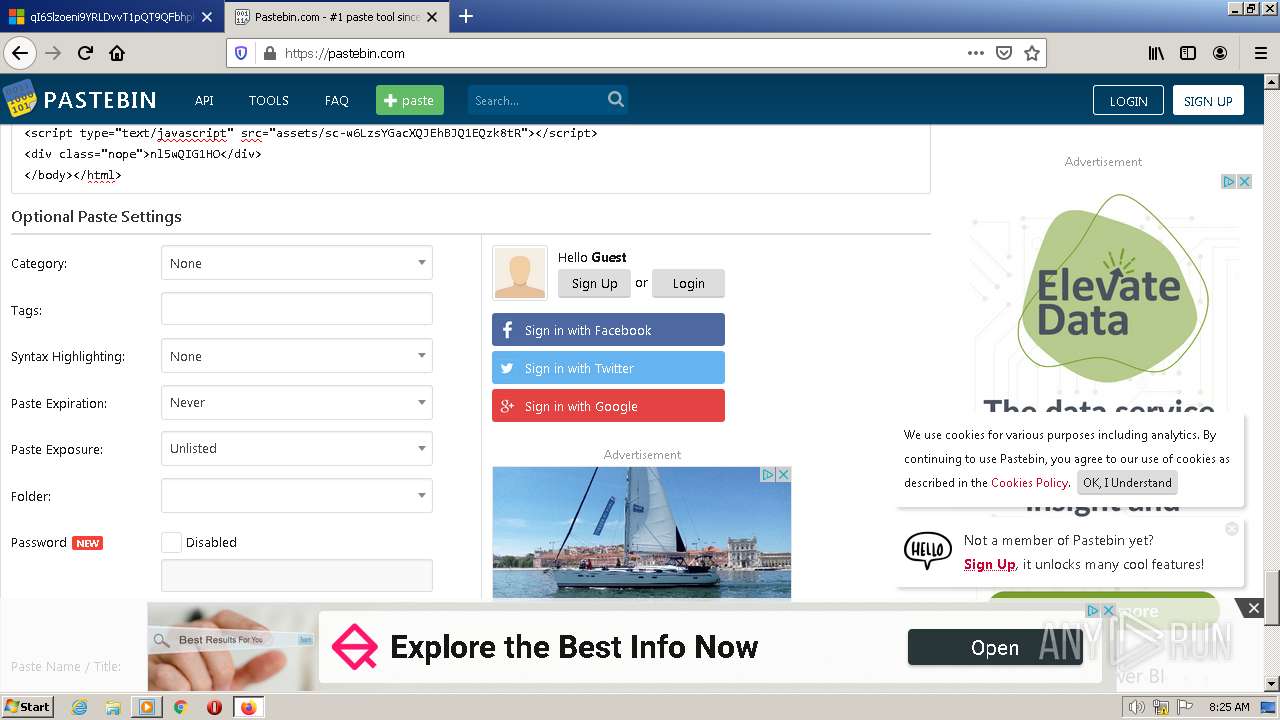Screen dimensions: 1280x720
Task: Open the Firefox hamburger menu
Action: point(1260,53)
